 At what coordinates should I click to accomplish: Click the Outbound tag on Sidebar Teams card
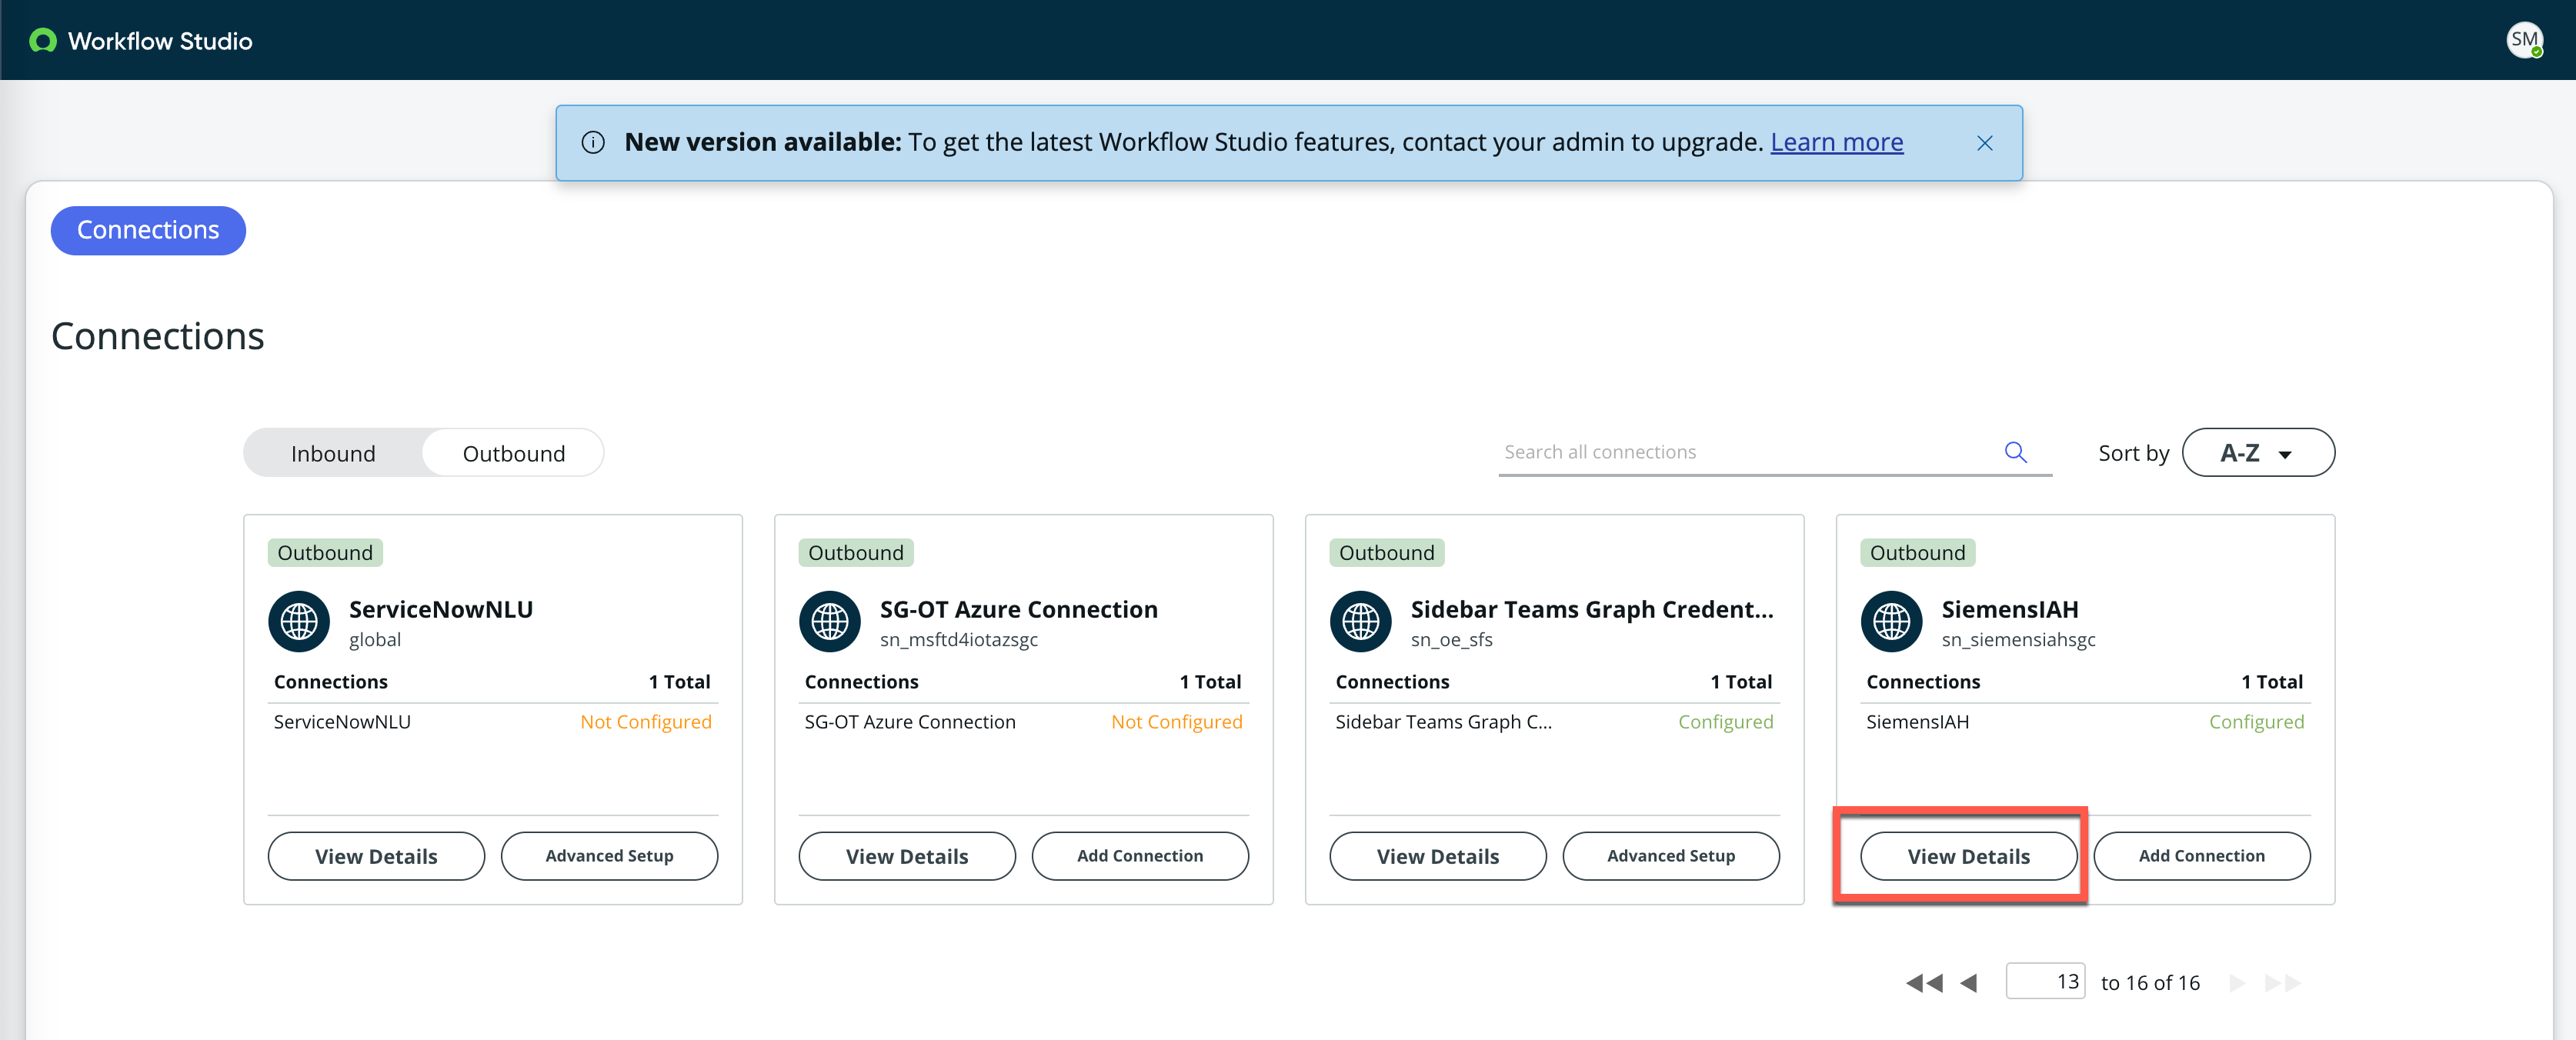tap(1387, 553)
